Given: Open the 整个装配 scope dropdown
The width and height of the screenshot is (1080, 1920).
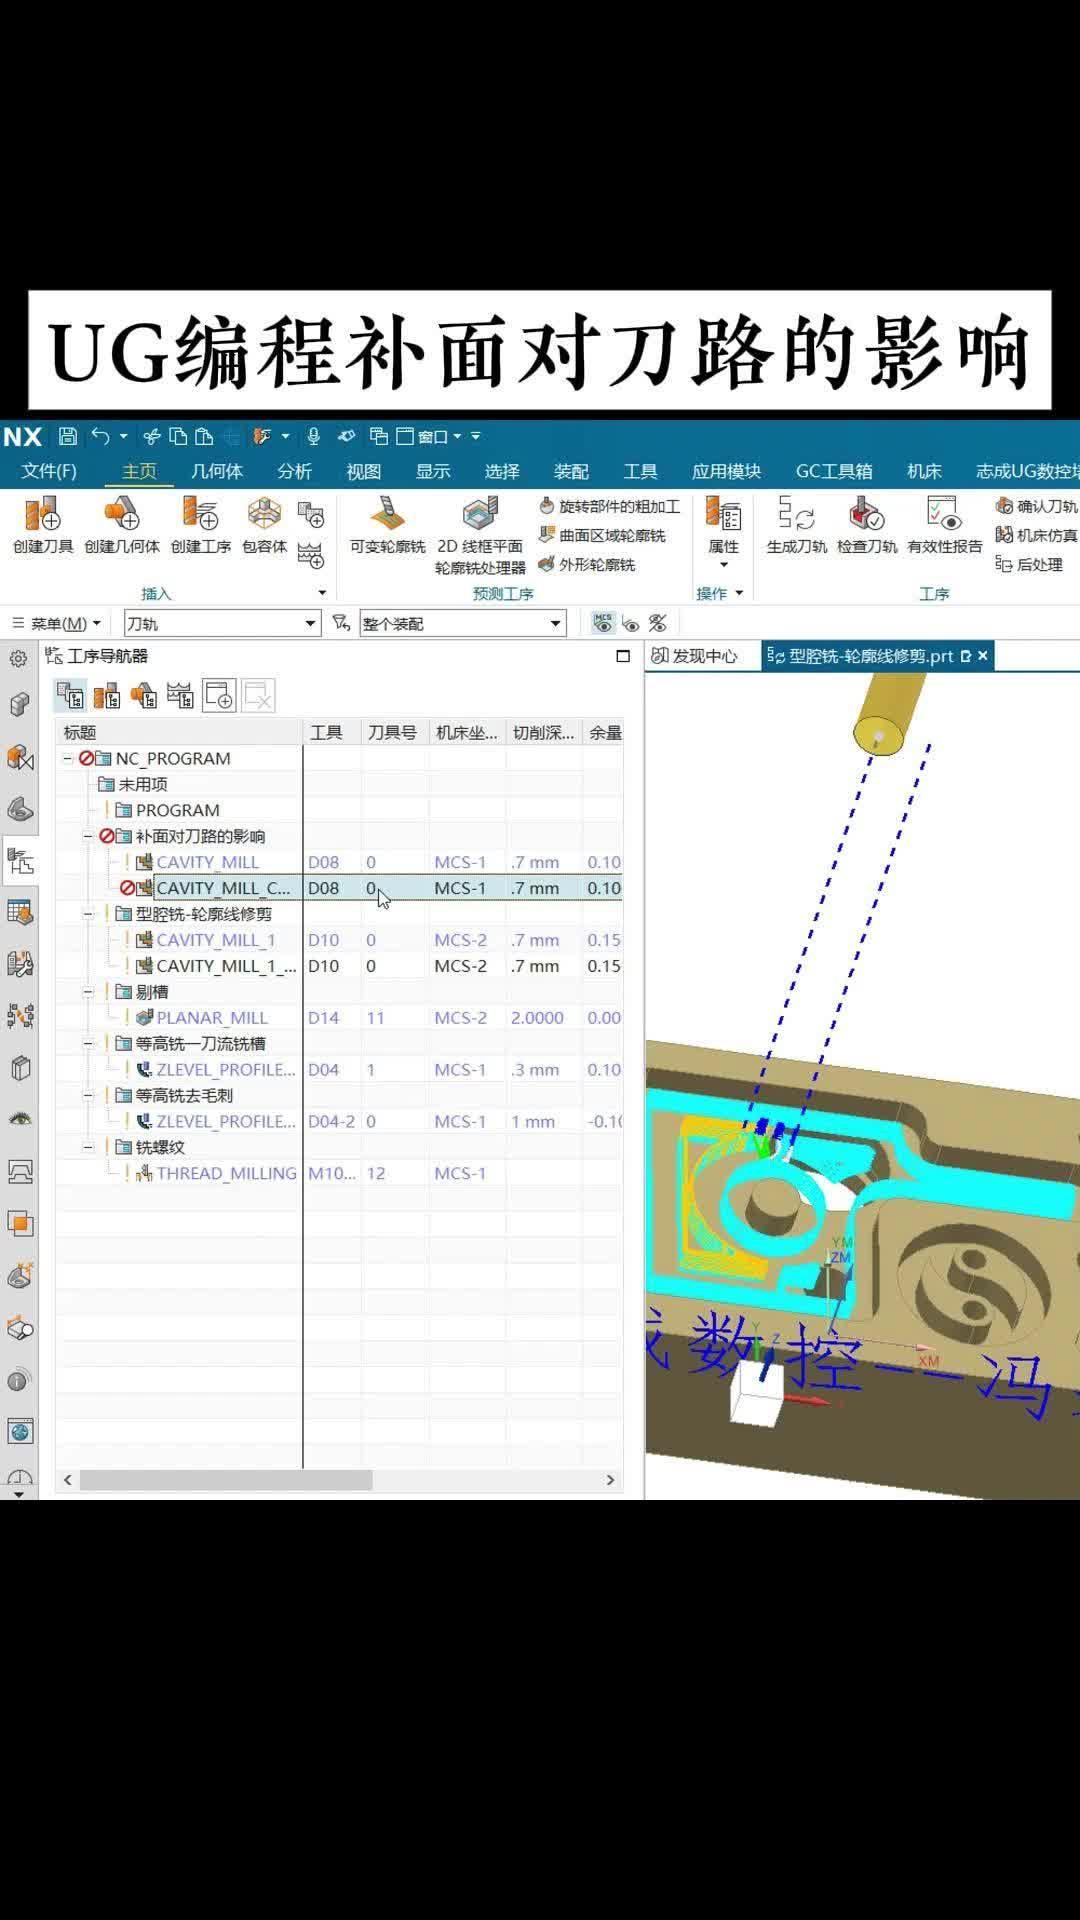Looking at the screenshot, I should [x=555, y=624].
